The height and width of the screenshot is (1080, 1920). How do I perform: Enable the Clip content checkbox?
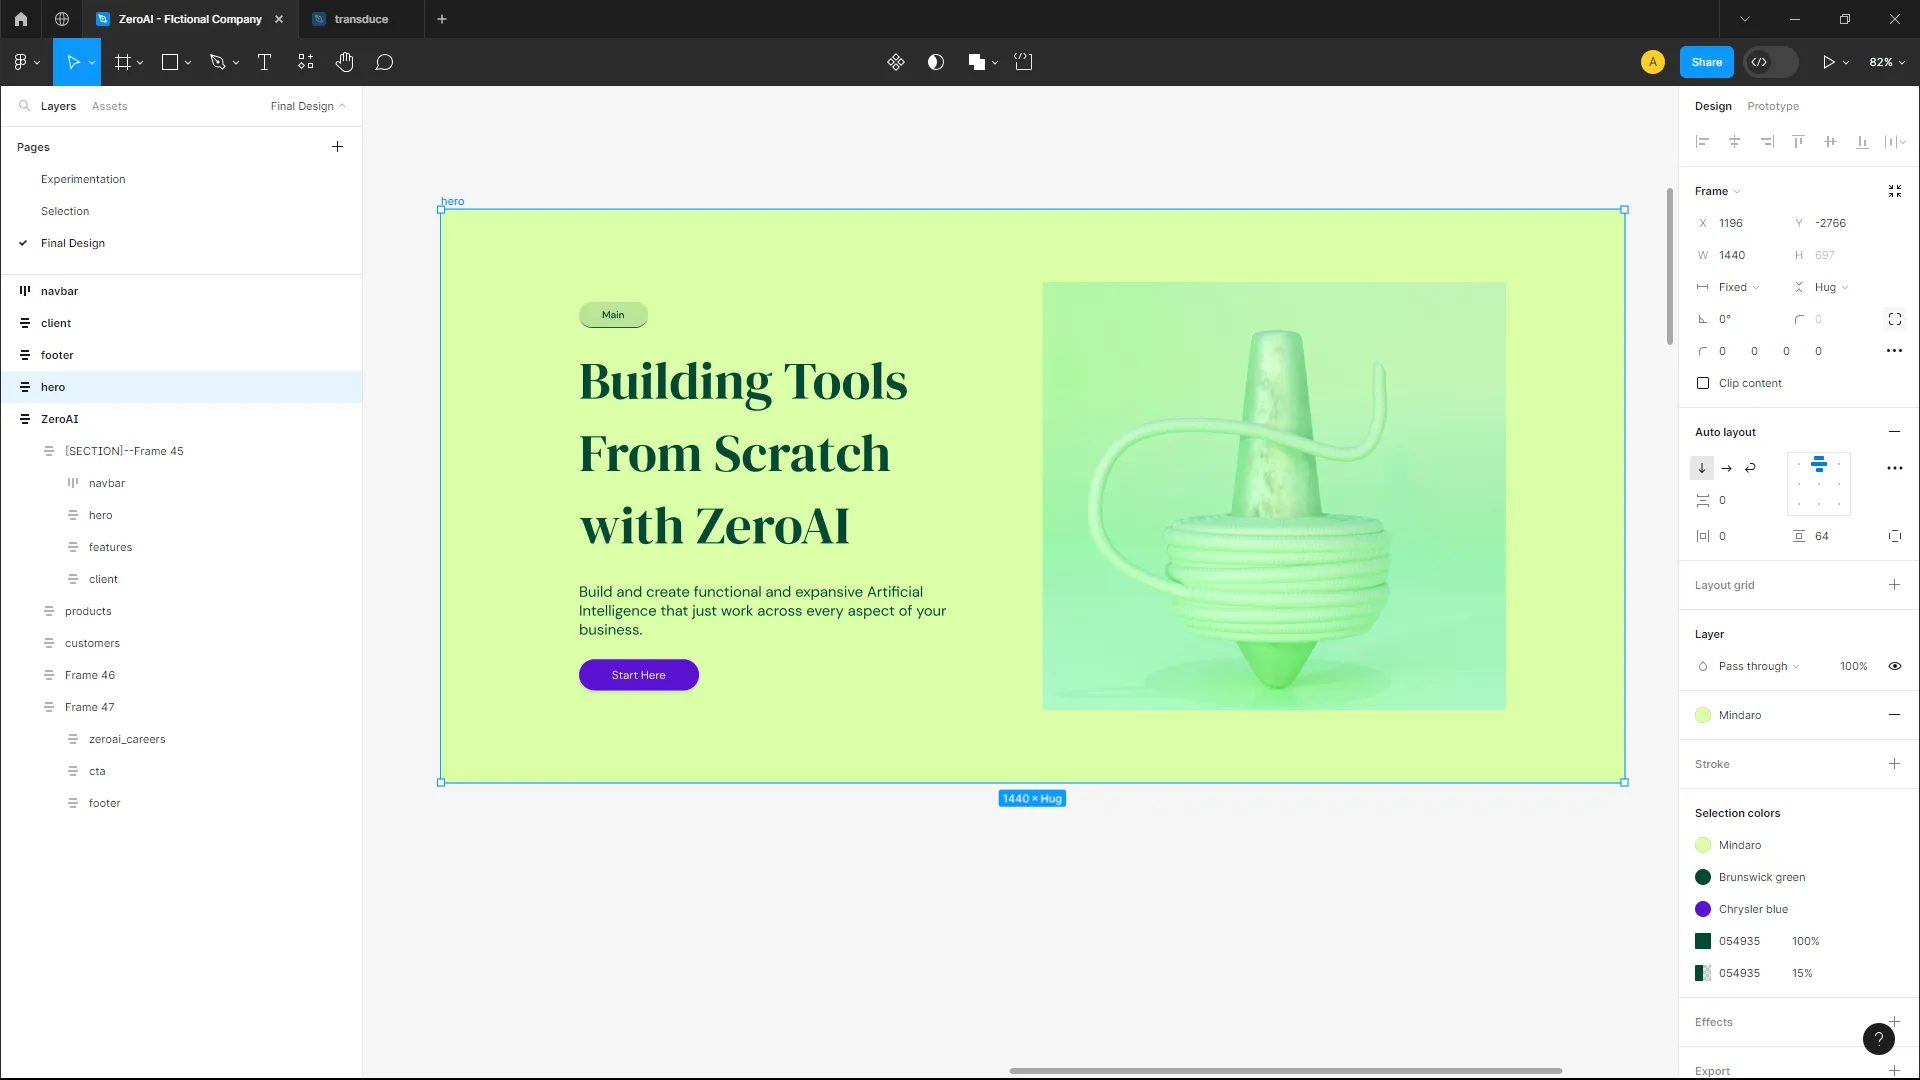[1703, 383]
